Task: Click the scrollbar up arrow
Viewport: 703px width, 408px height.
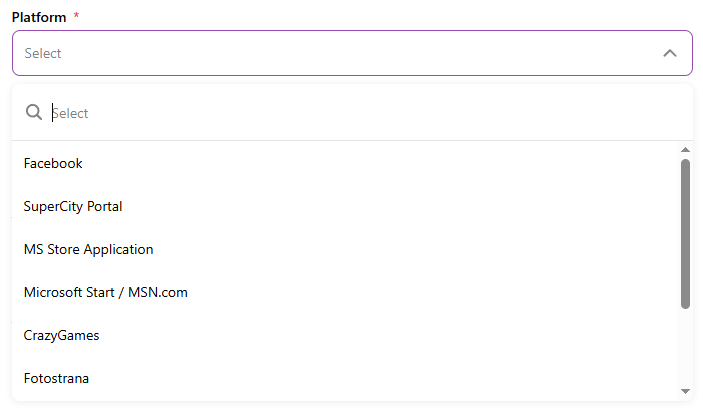Action: pos(685,150)
